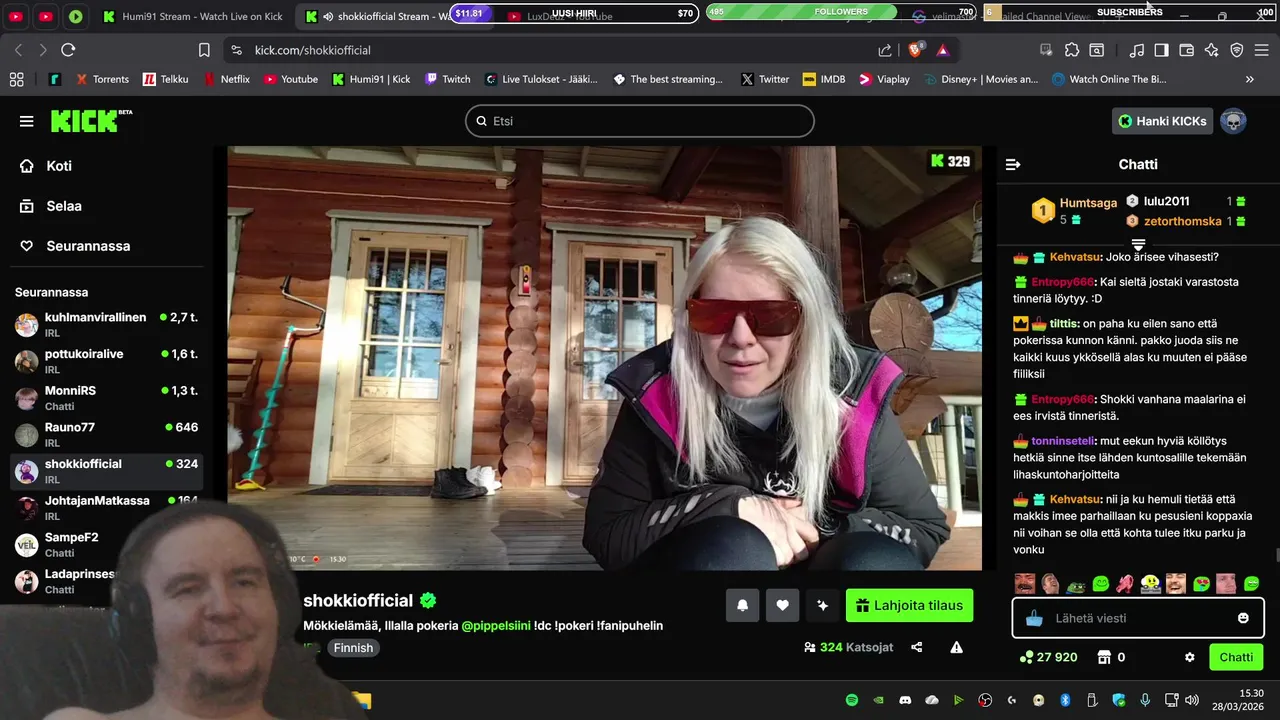Open chat settings gear
1280x720 pixels.
pos(1189,657)
